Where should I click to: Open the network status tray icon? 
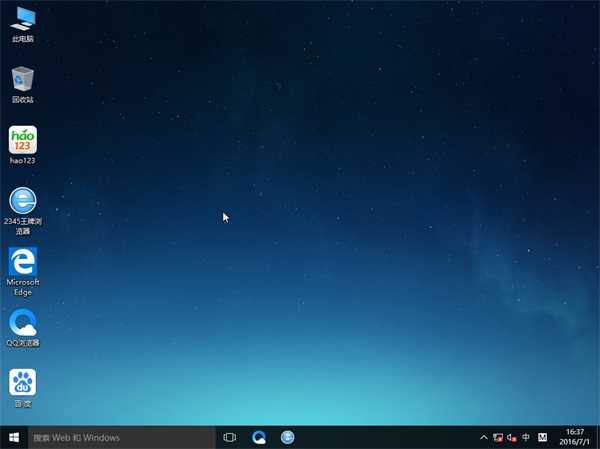click(x=498, y=438)
